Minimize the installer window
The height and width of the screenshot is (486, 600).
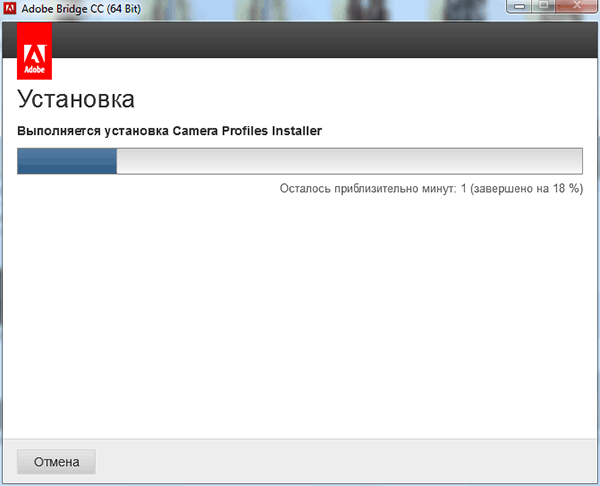(519, 7)
